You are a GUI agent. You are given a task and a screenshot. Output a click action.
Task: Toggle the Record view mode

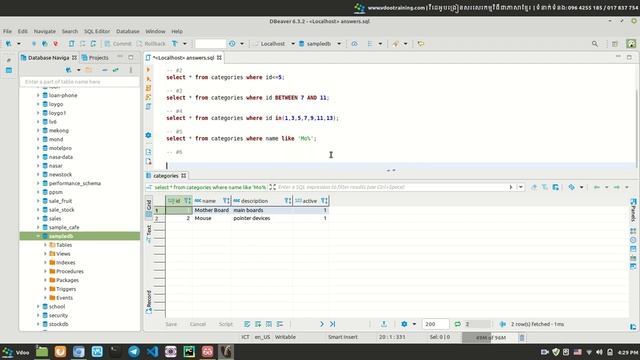tap(149, 301)
